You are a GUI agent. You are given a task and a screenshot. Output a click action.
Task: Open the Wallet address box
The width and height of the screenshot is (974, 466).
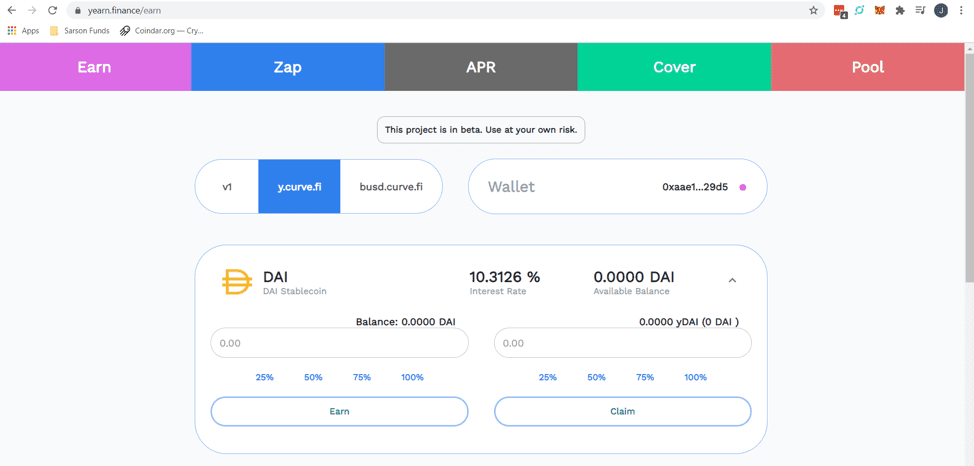pyautogui.click(x=617, y=187)
